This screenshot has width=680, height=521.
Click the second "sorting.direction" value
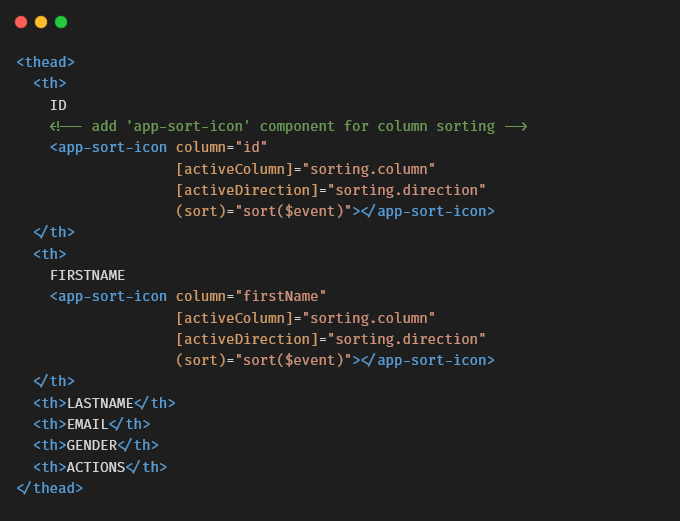click(406, 339)
